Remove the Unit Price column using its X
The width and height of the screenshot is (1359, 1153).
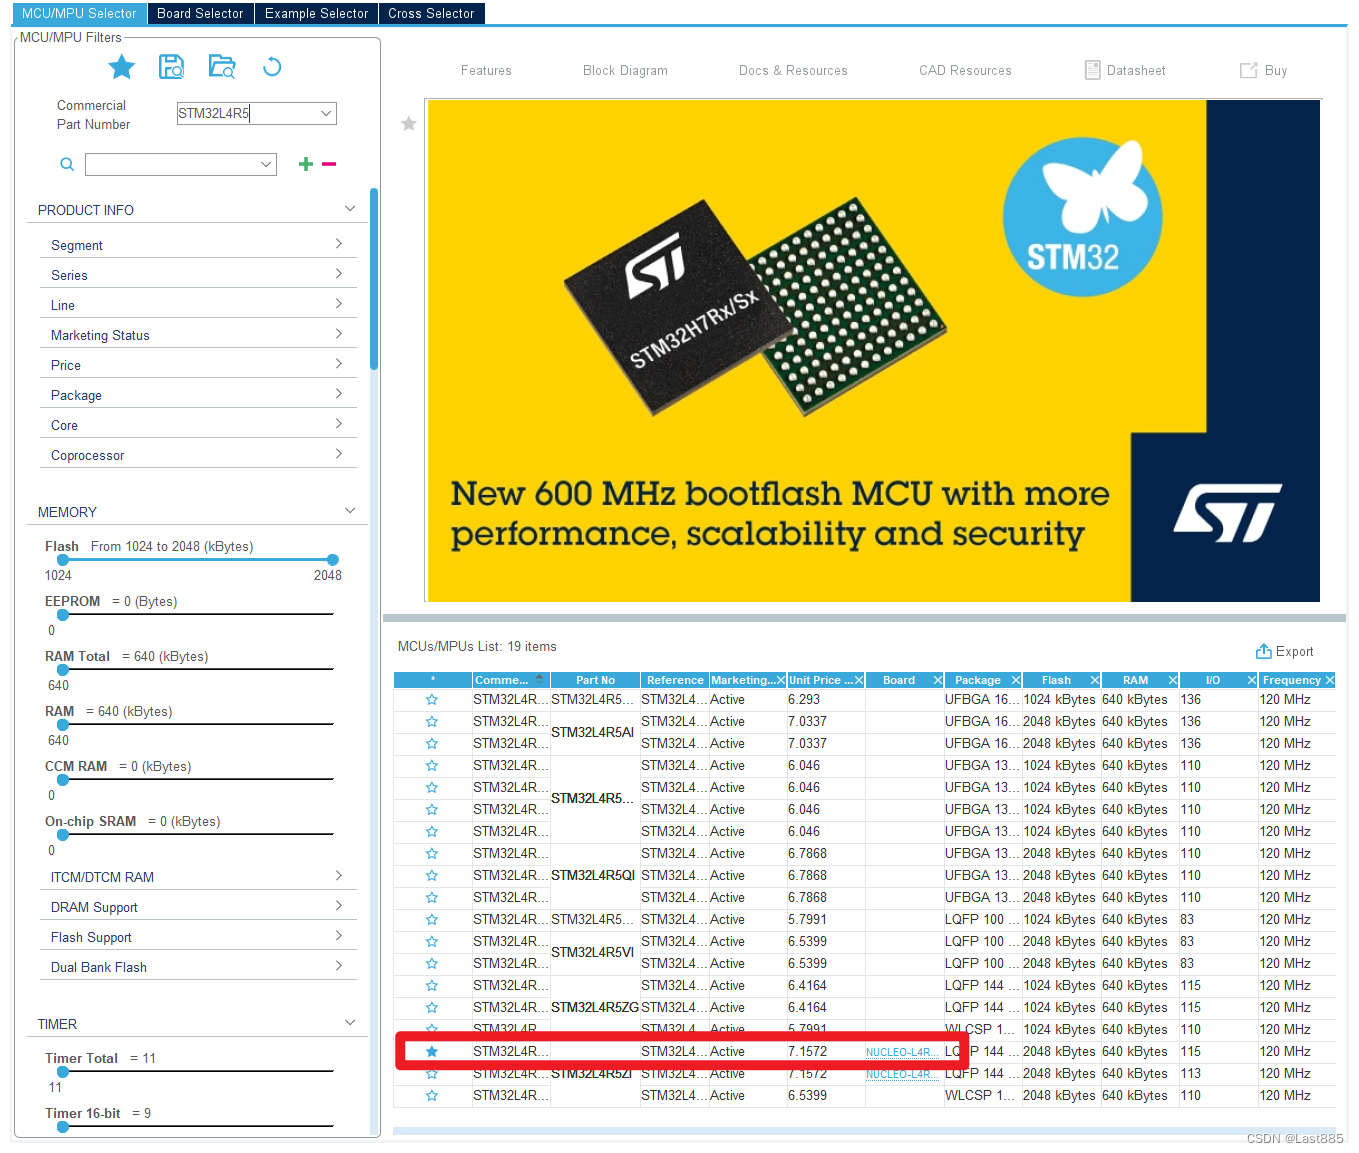(x=859, y=680)
